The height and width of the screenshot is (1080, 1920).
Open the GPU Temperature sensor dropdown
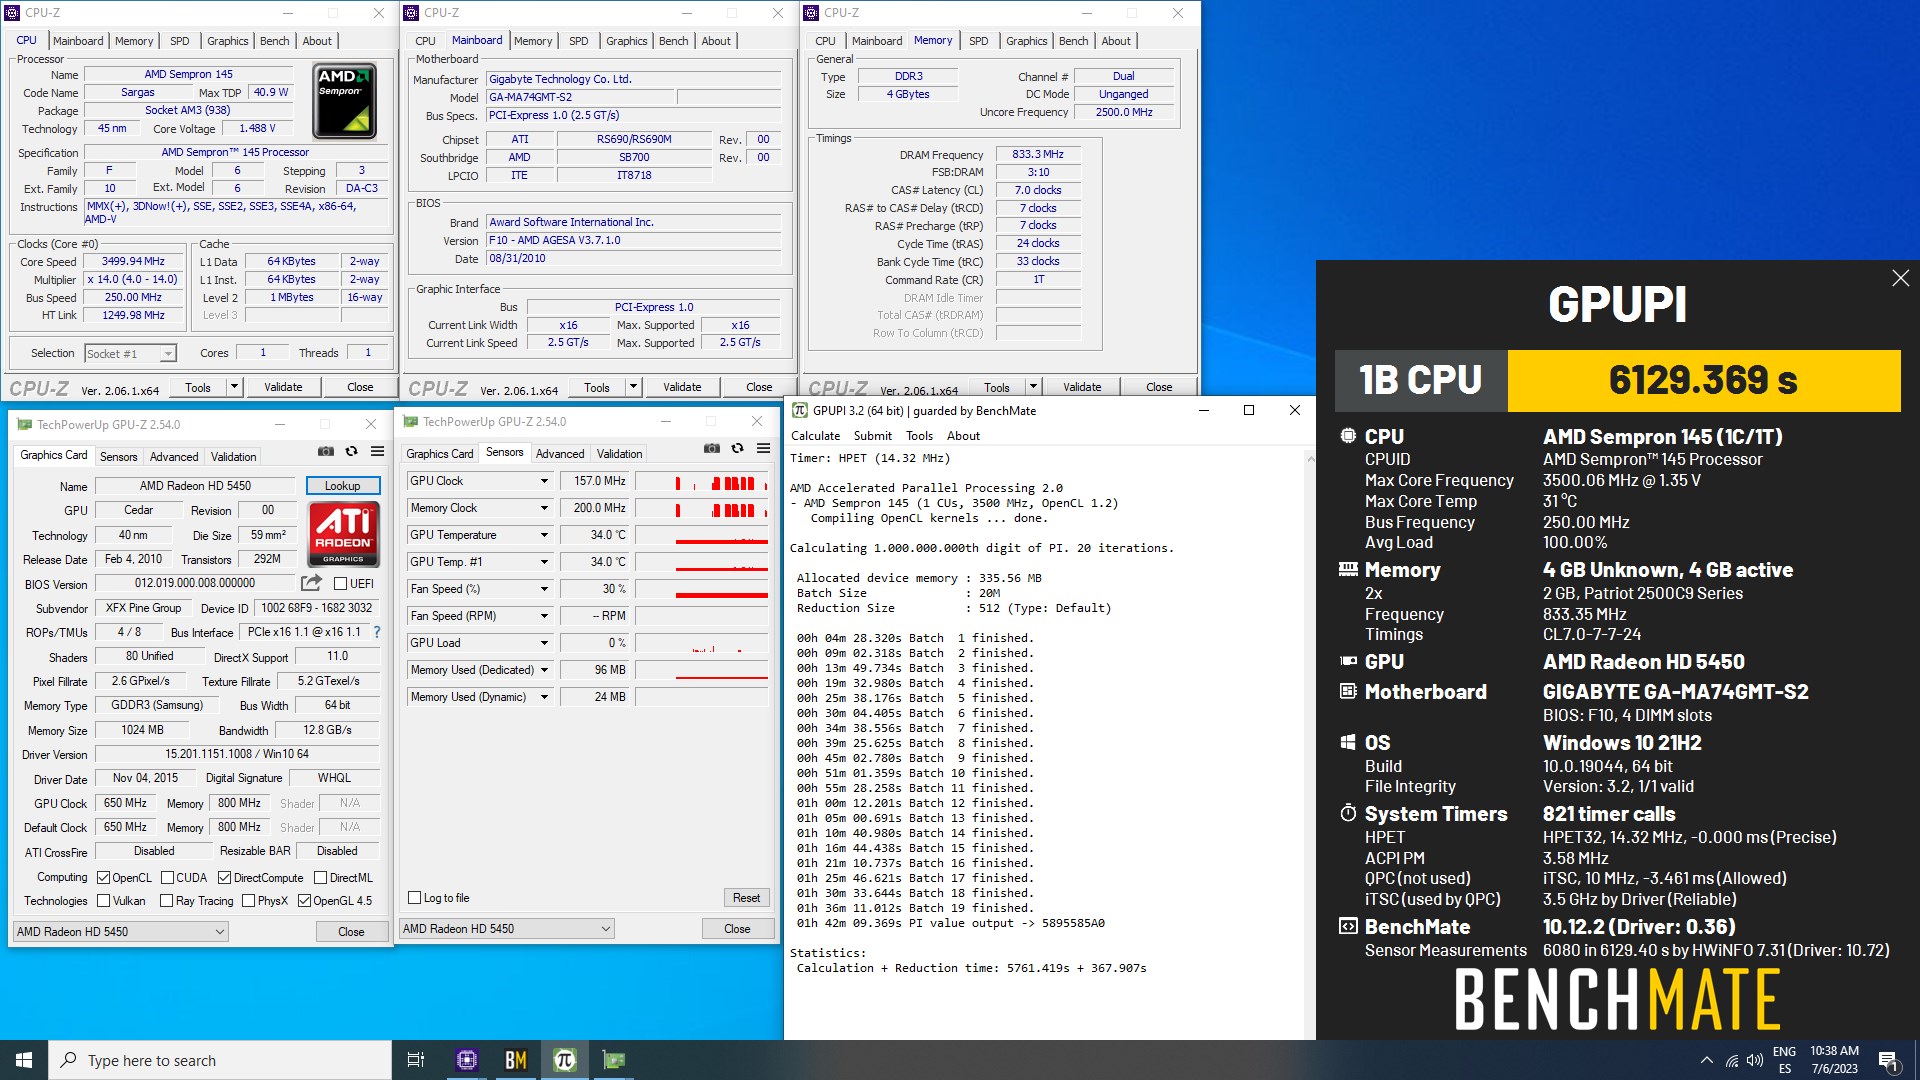544,535
